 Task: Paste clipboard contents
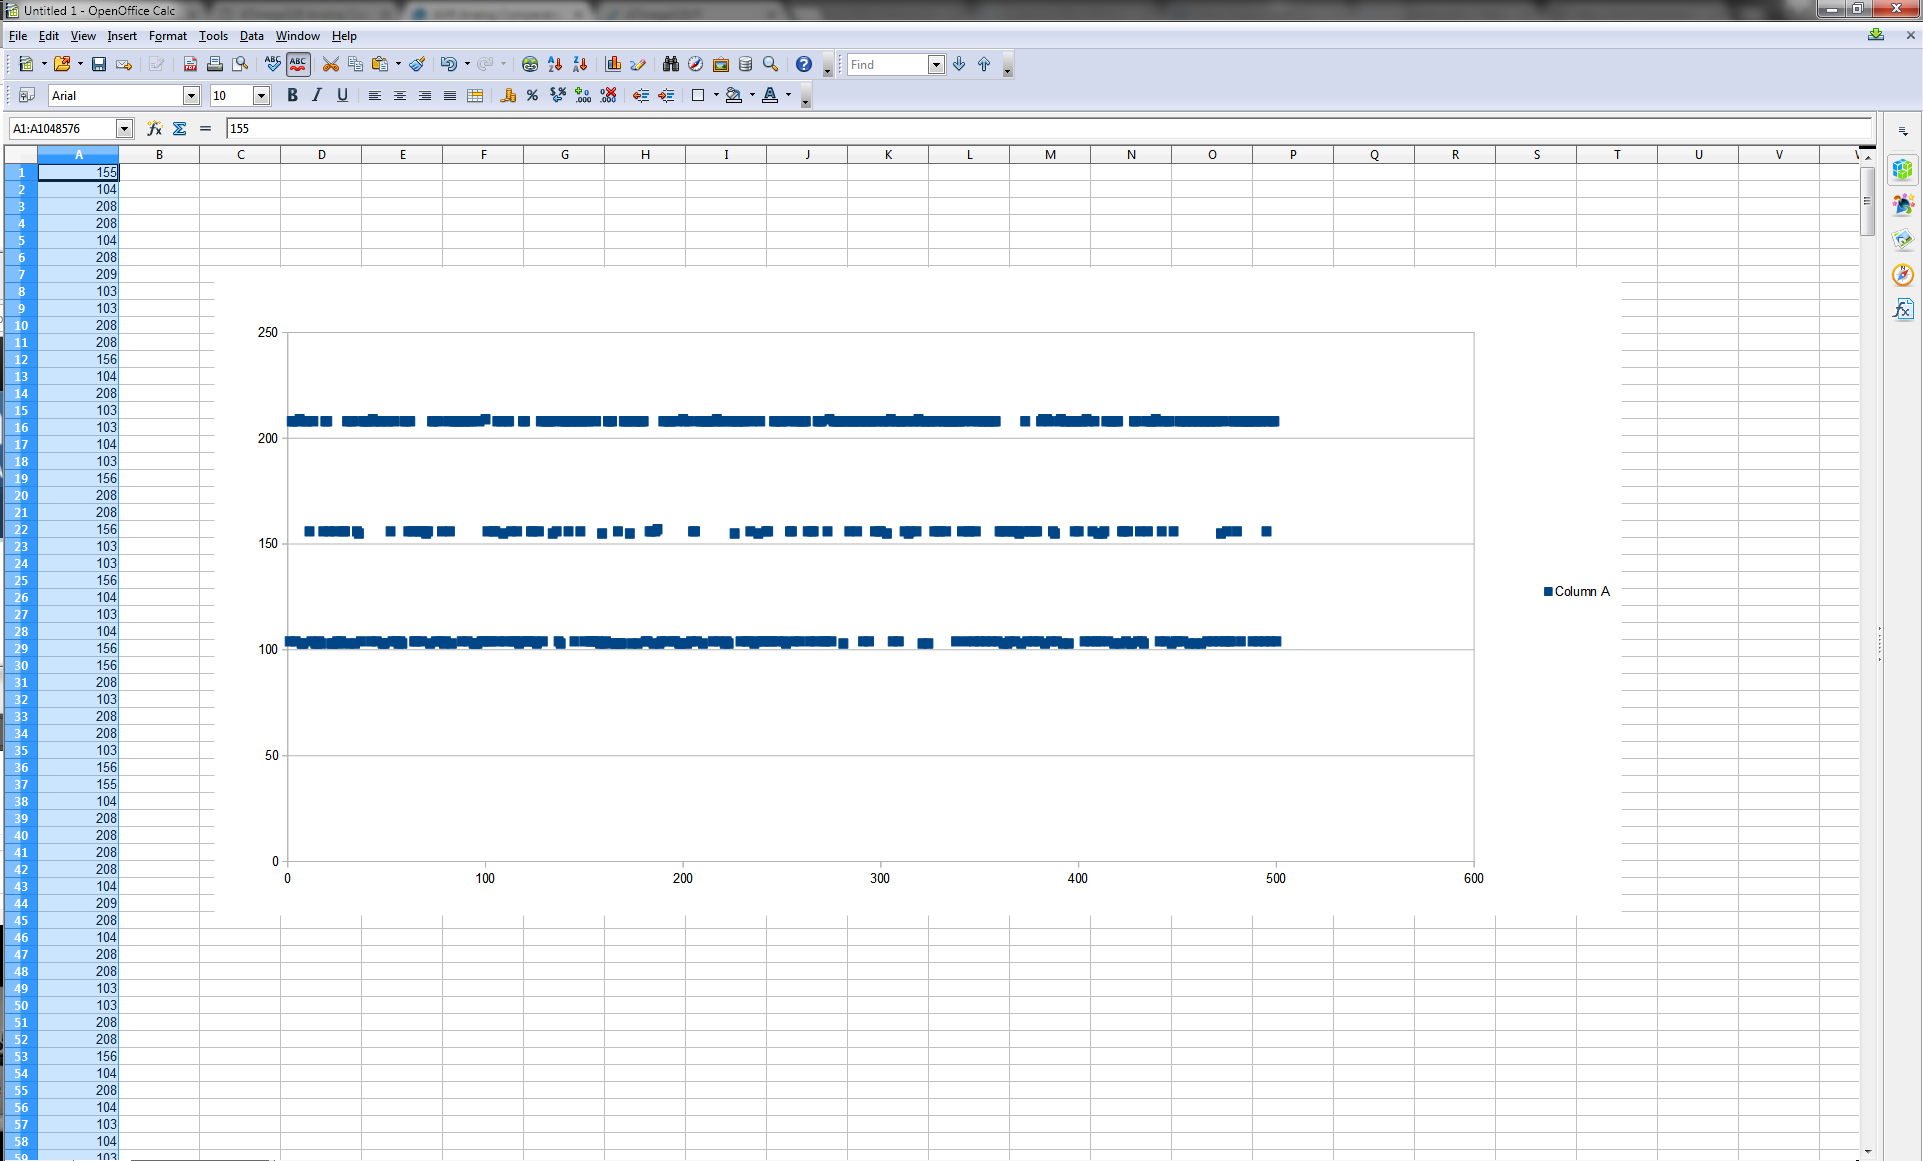click(380, 64)
